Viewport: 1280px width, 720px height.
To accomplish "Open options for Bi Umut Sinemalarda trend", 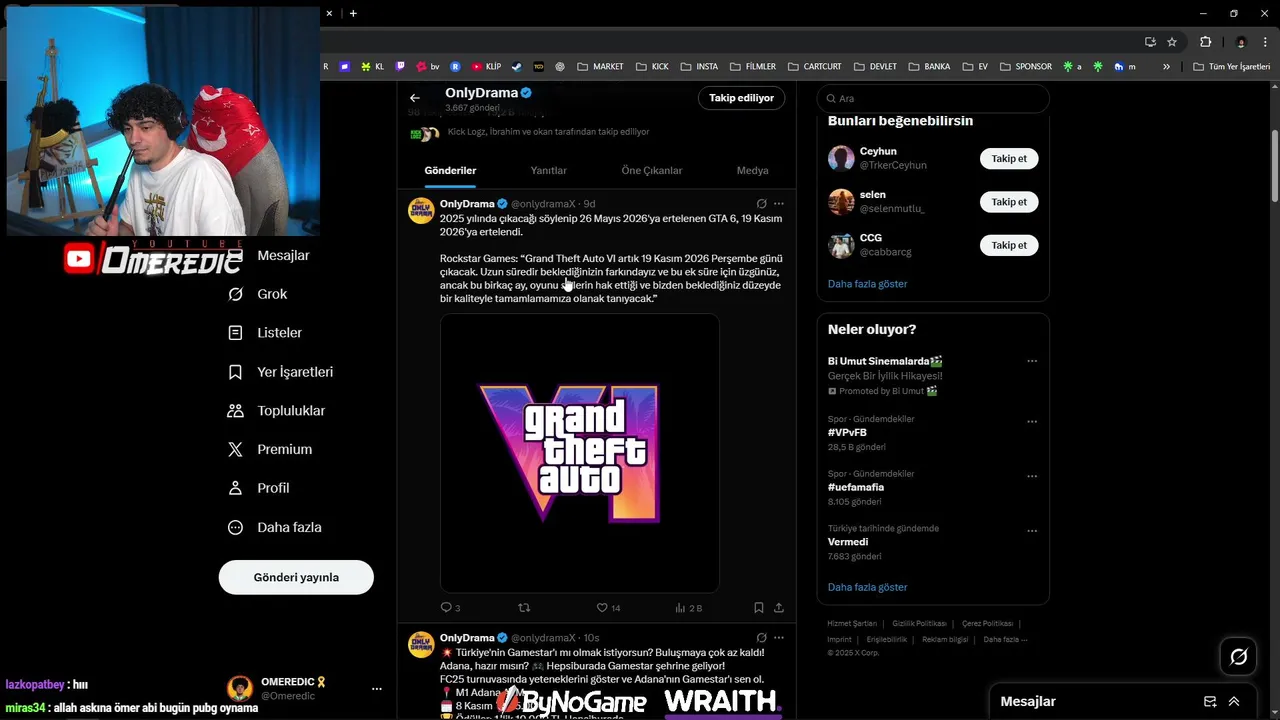I will coord(1032,361).
